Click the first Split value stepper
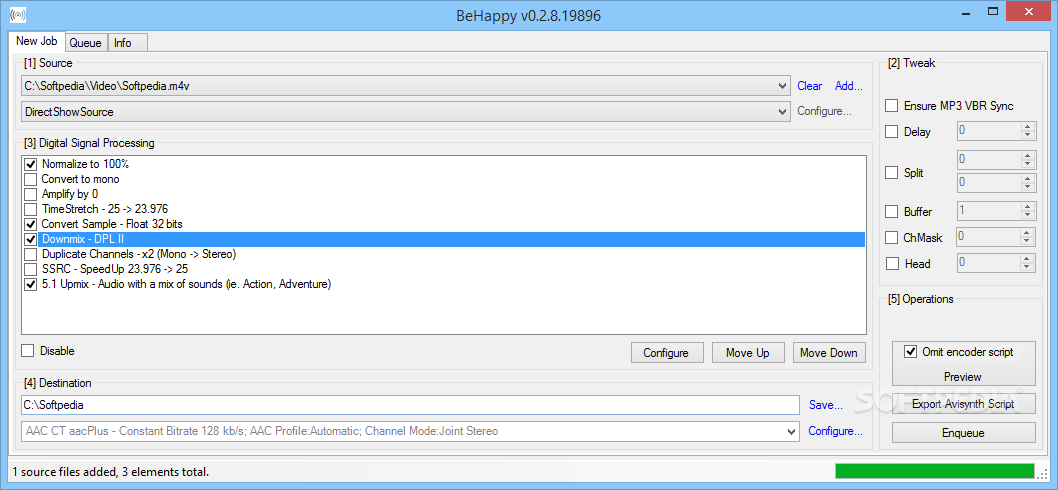 pyautogui.click(x=1028, y=160)
